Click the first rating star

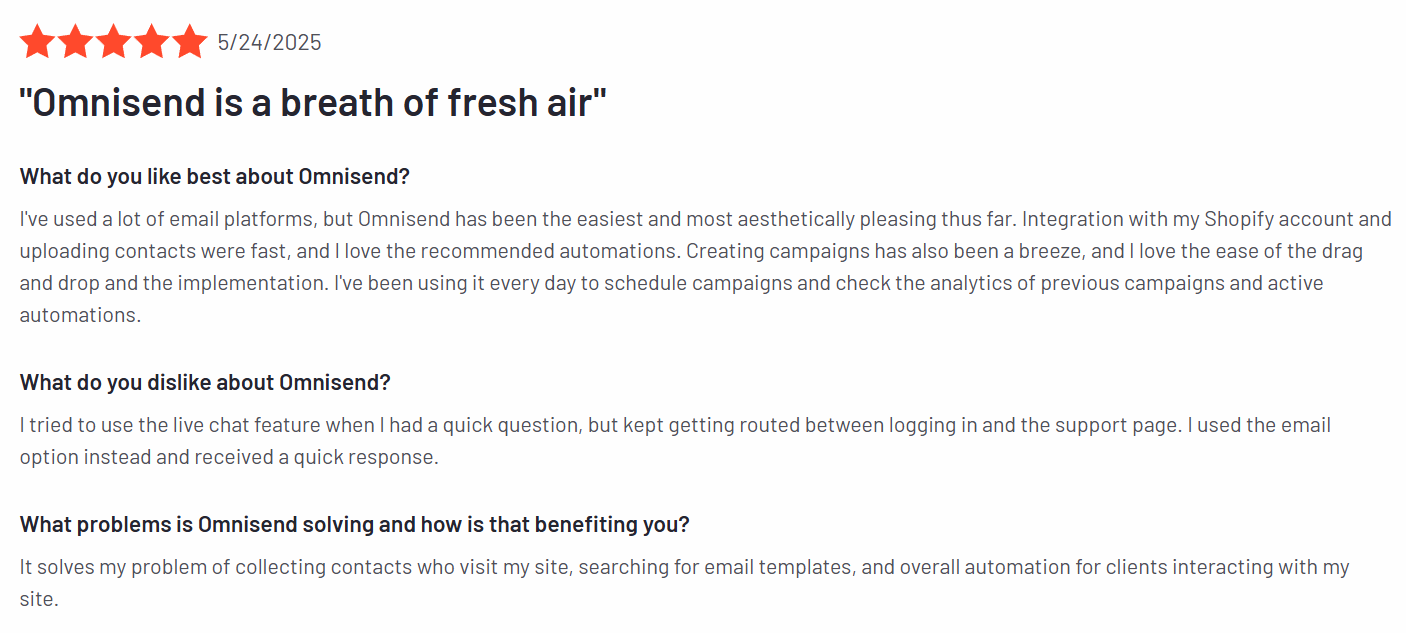click(38, 43)
